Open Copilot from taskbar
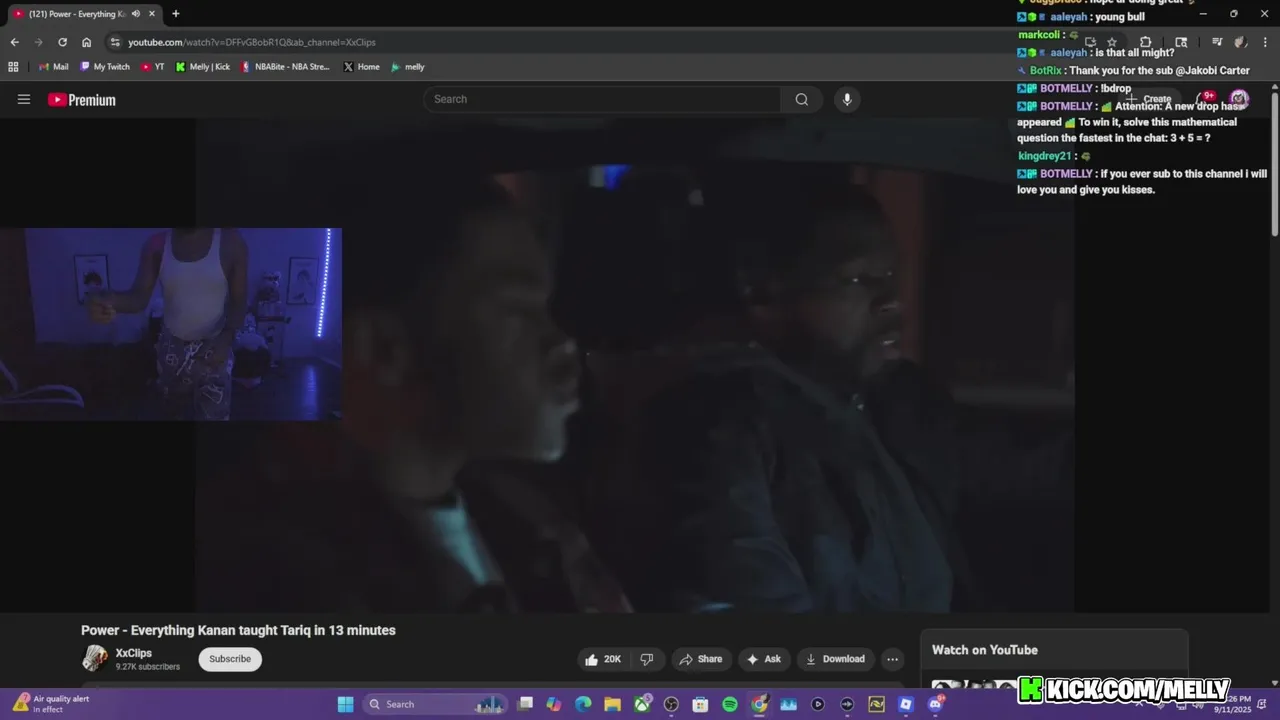The width and height of the screenshot is (1280, 720). [x=554, y=704]
